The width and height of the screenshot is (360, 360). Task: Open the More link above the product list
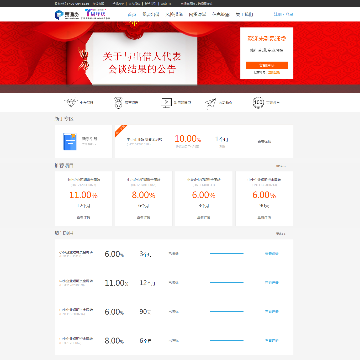click(280, 234)
